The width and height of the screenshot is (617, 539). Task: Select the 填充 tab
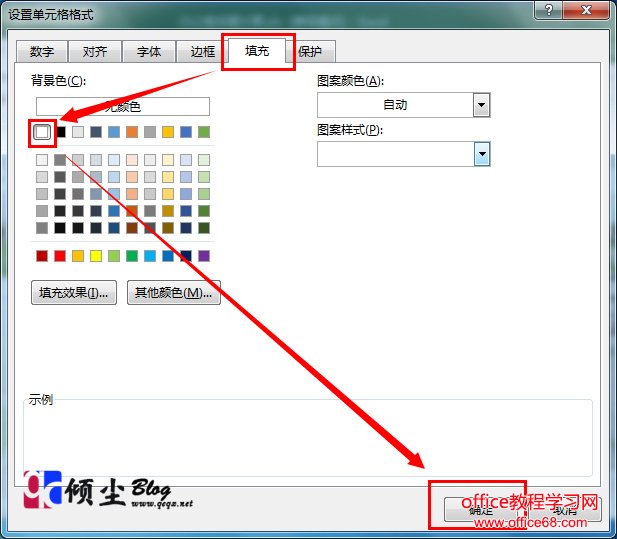(257, 50)
